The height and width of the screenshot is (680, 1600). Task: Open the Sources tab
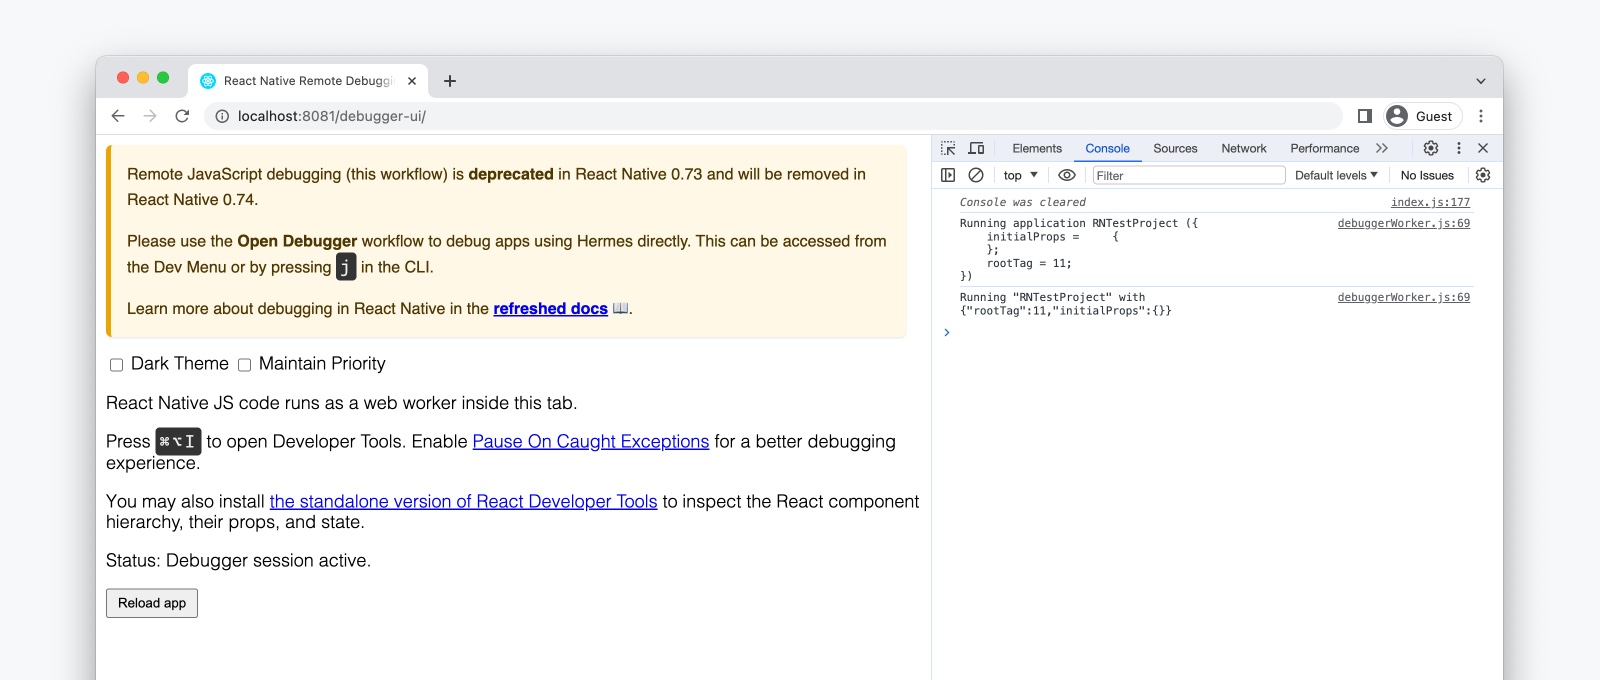[x=1175, y=148]
